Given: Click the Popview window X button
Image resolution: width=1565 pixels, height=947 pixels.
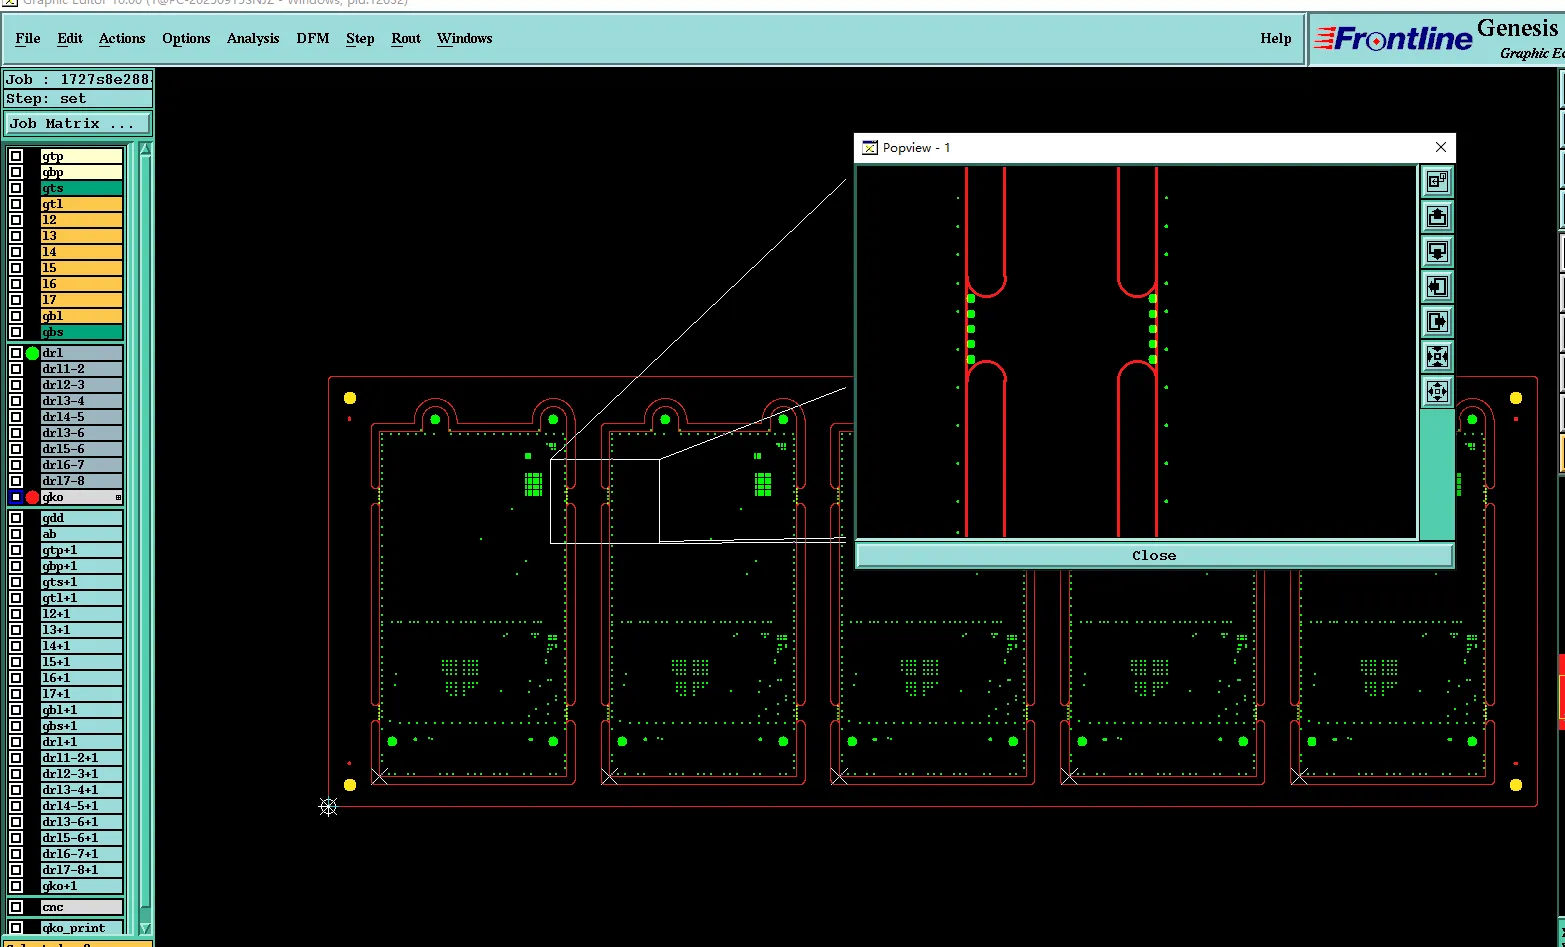Looking at the screenshot, I should pyautogui.click(x=1441, y=147).
